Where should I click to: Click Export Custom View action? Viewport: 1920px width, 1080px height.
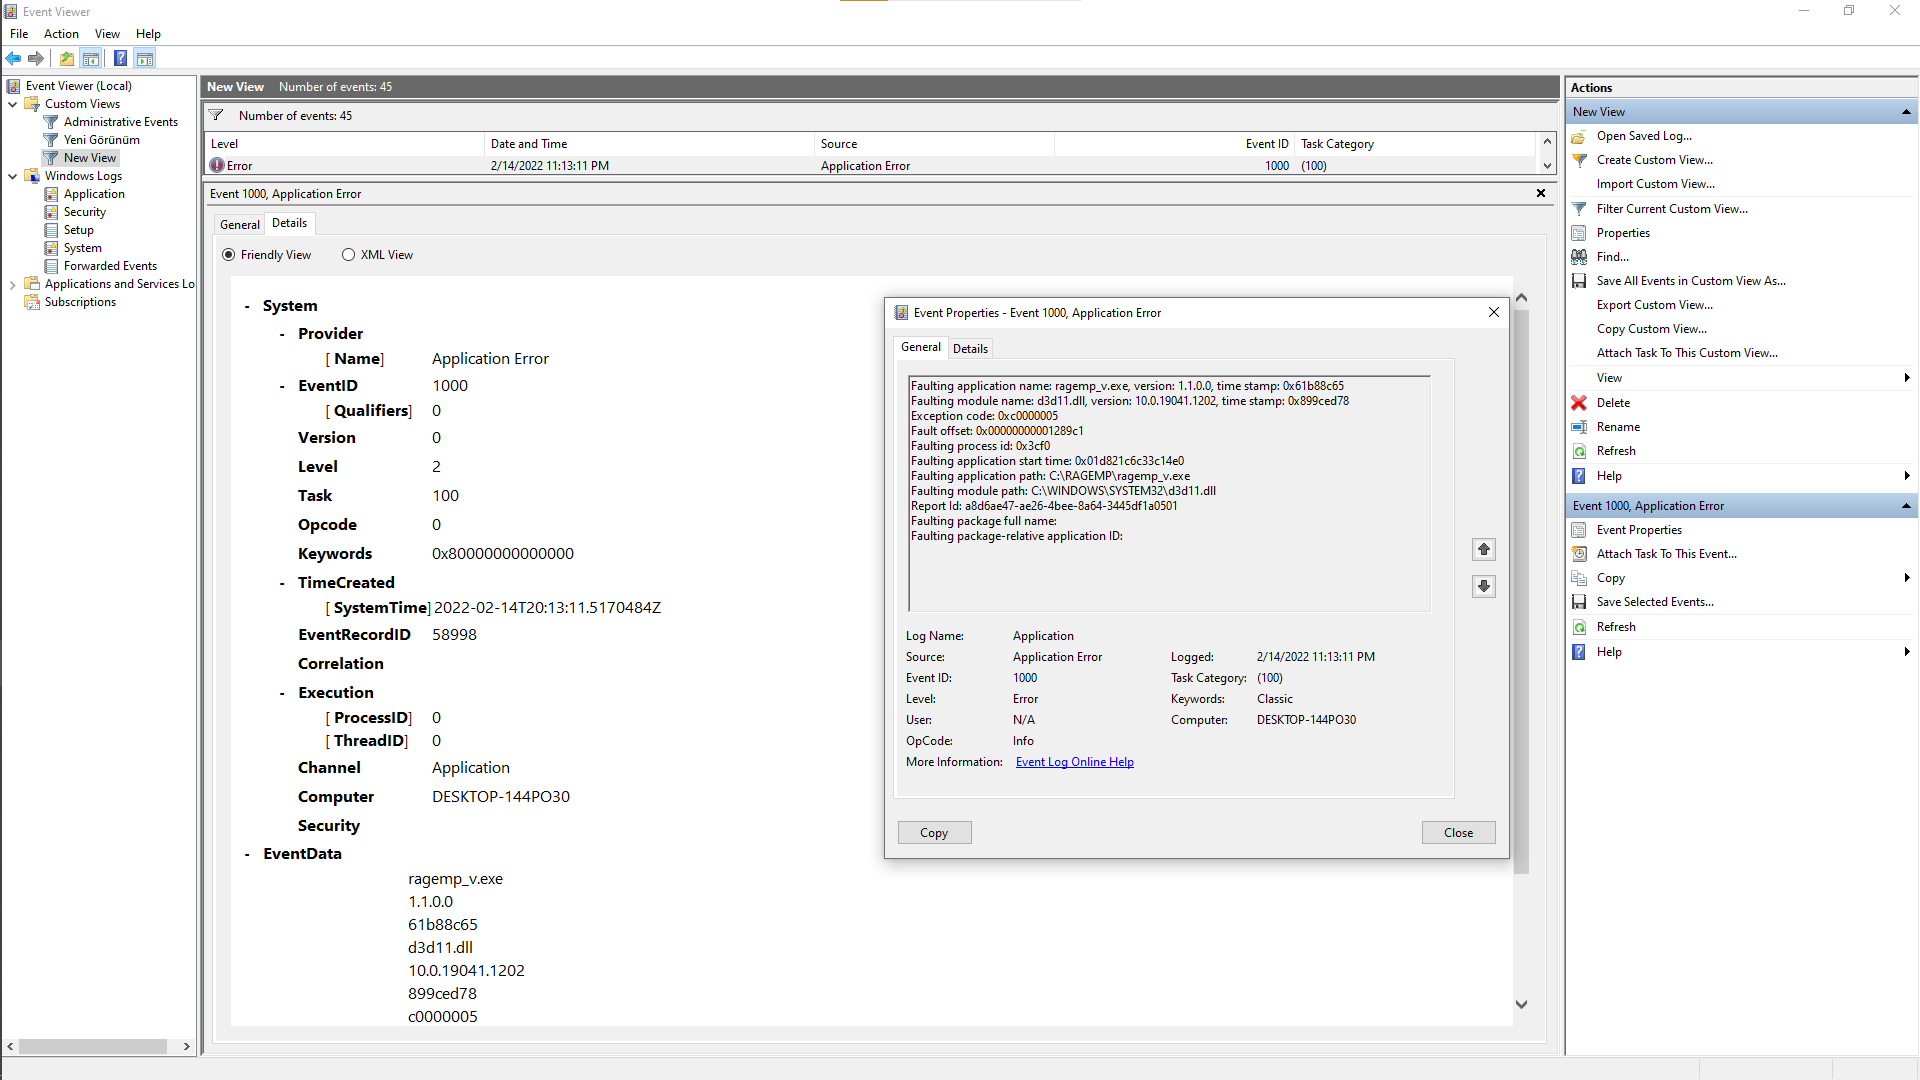1655,305
